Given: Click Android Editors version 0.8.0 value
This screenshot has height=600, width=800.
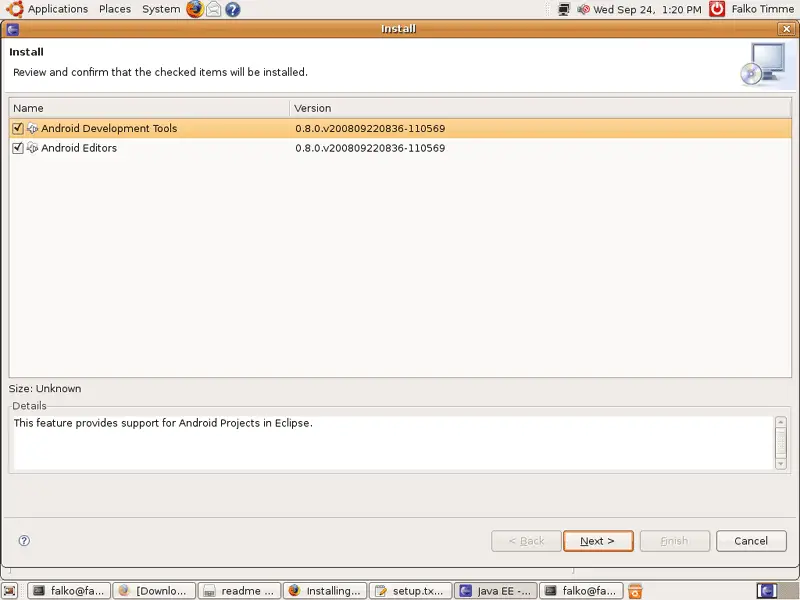Looking at the screenshot, I should [x=370, y=148].
